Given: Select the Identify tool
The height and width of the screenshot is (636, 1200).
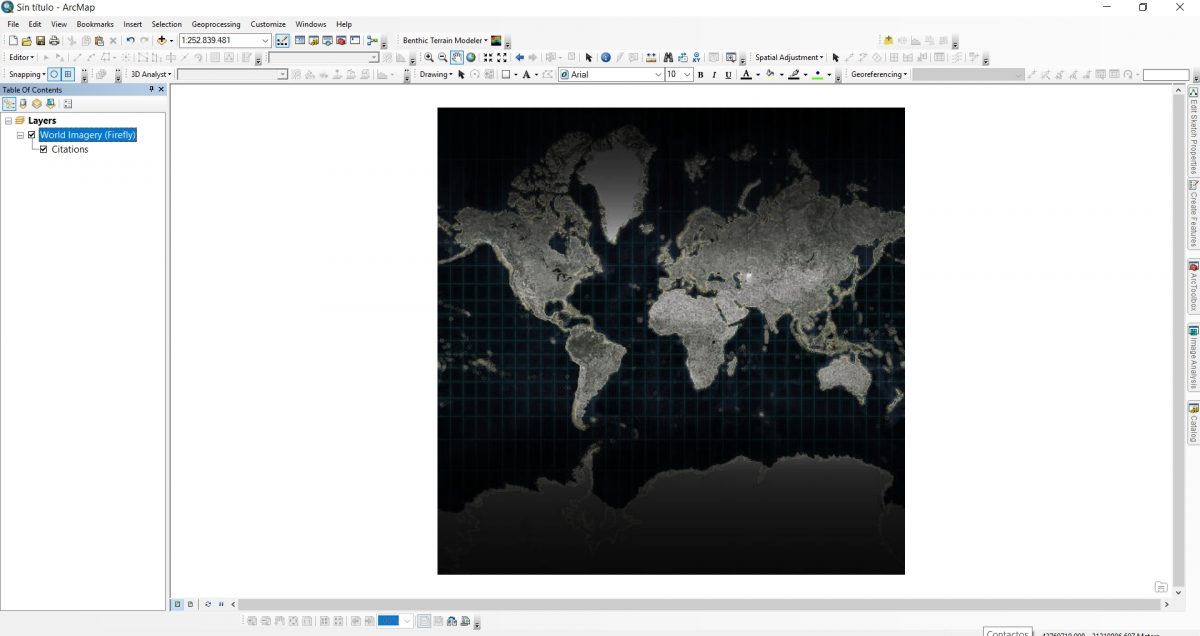Looking at the screenshot, I should pyautogui.click(x=604, y=57).
